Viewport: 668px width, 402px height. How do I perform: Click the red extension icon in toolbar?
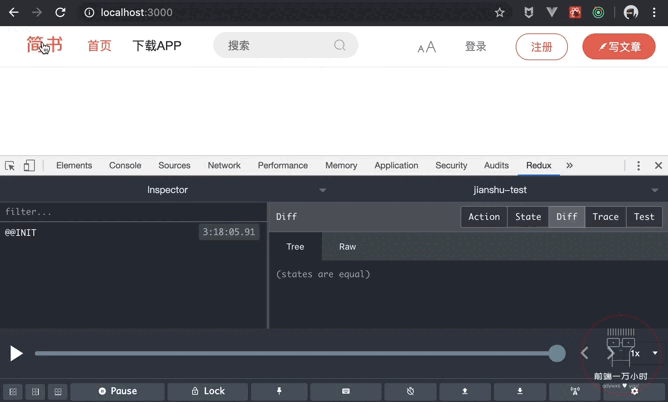(x=575, y=12)
